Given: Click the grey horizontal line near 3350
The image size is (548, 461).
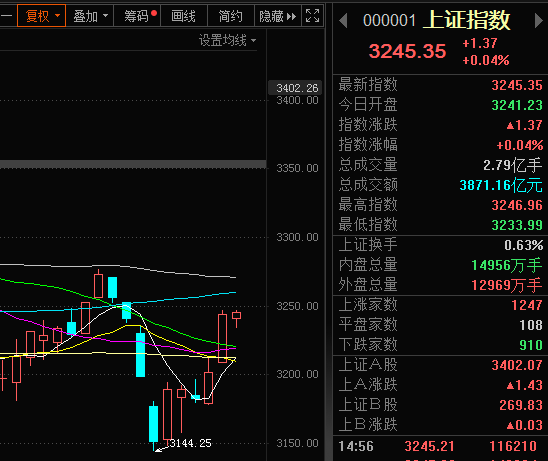Looking at the screenshot, I should tap(133, 164).
